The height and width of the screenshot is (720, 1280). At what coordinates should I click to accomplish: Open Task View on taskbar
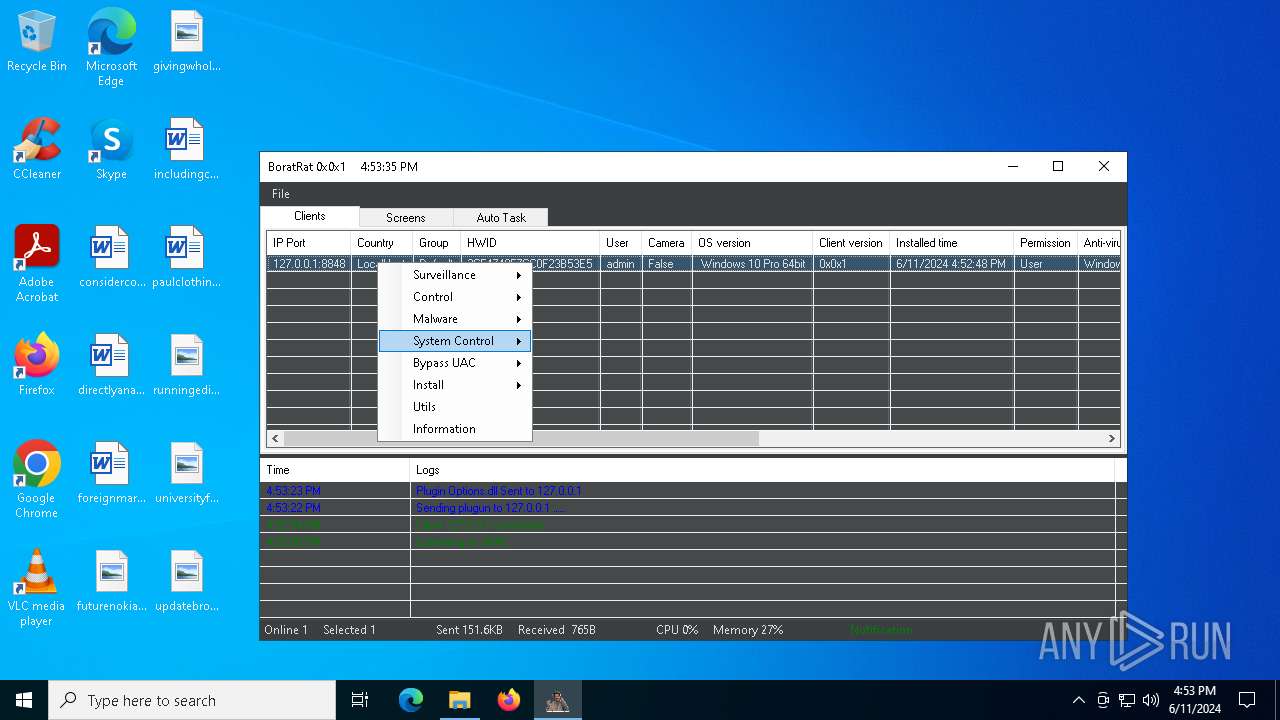(x=360, y=700)
